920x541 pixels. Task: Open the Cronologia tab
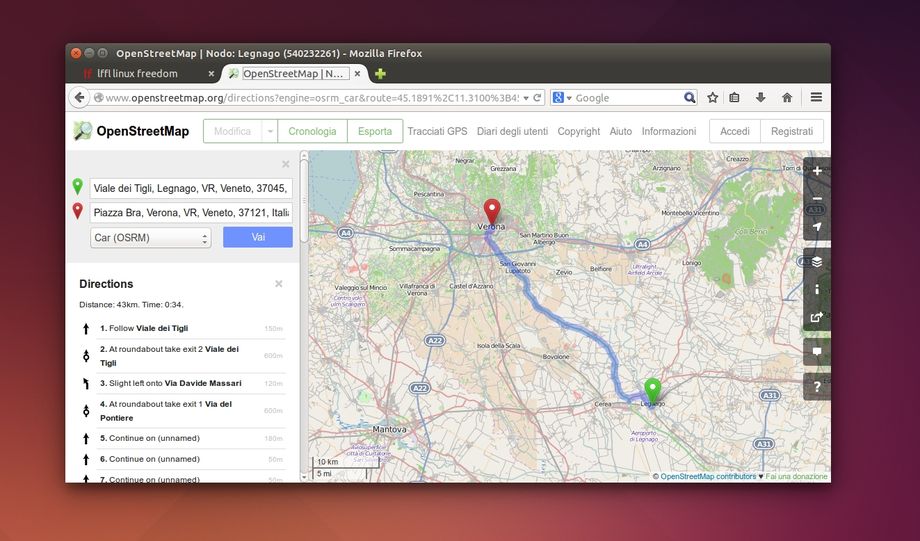click(312, 131)
